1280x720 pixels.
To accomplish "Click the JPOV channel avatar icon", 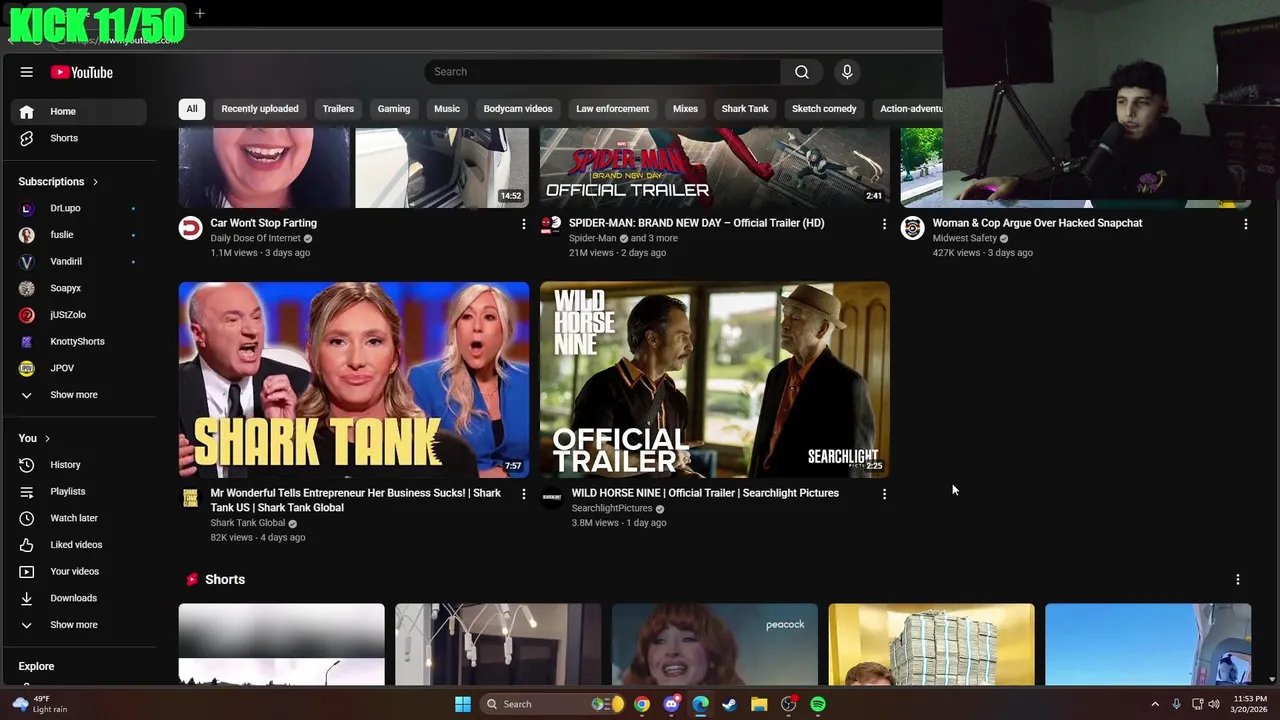I will click(27, 368).
